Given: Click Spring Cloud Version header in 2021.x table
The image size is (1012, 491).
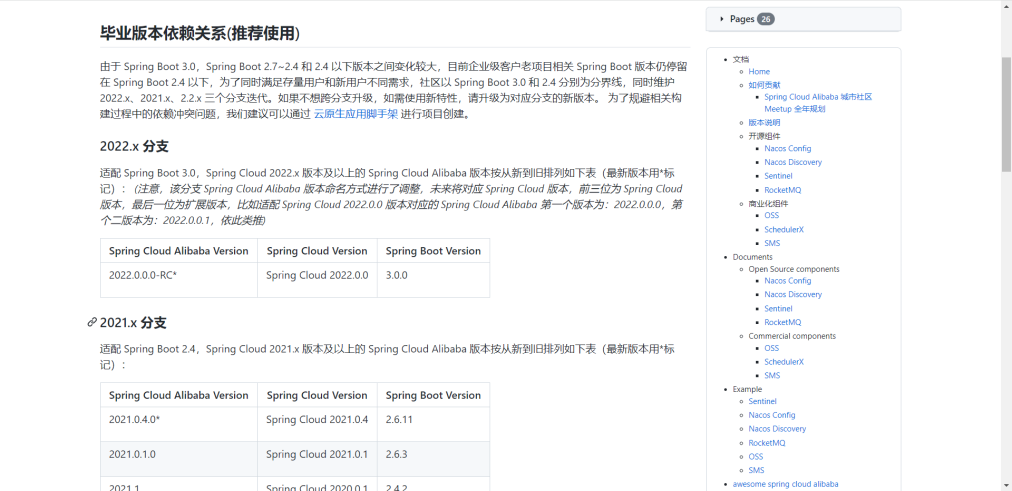Looking at the screenshot, I should tap(317, 396).
